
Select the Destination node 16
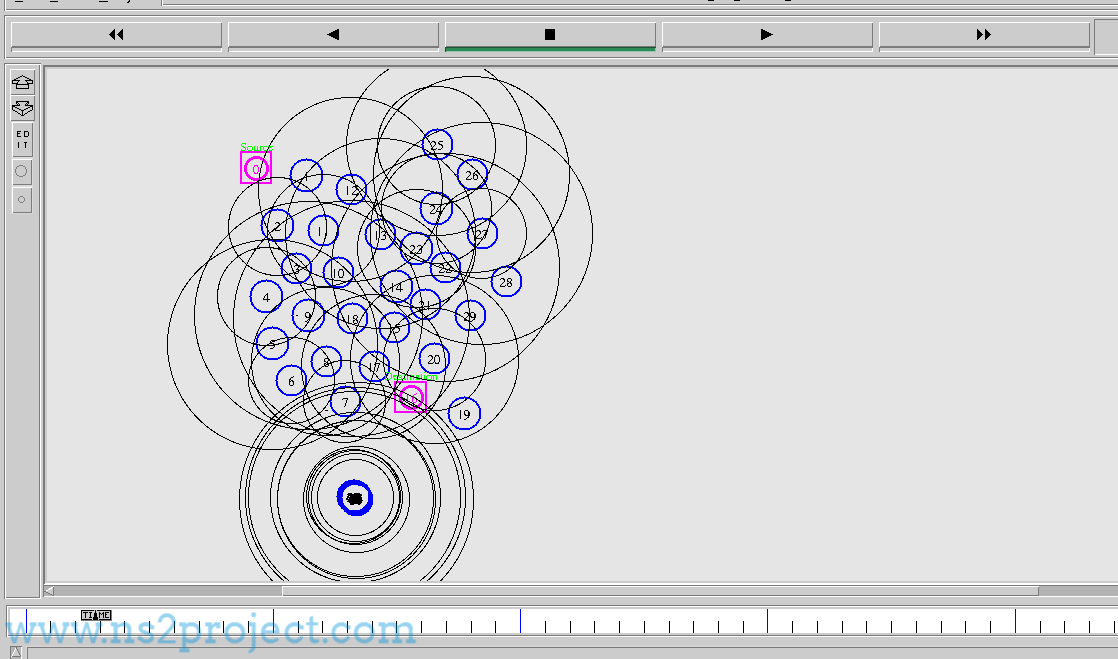point(411,397)
